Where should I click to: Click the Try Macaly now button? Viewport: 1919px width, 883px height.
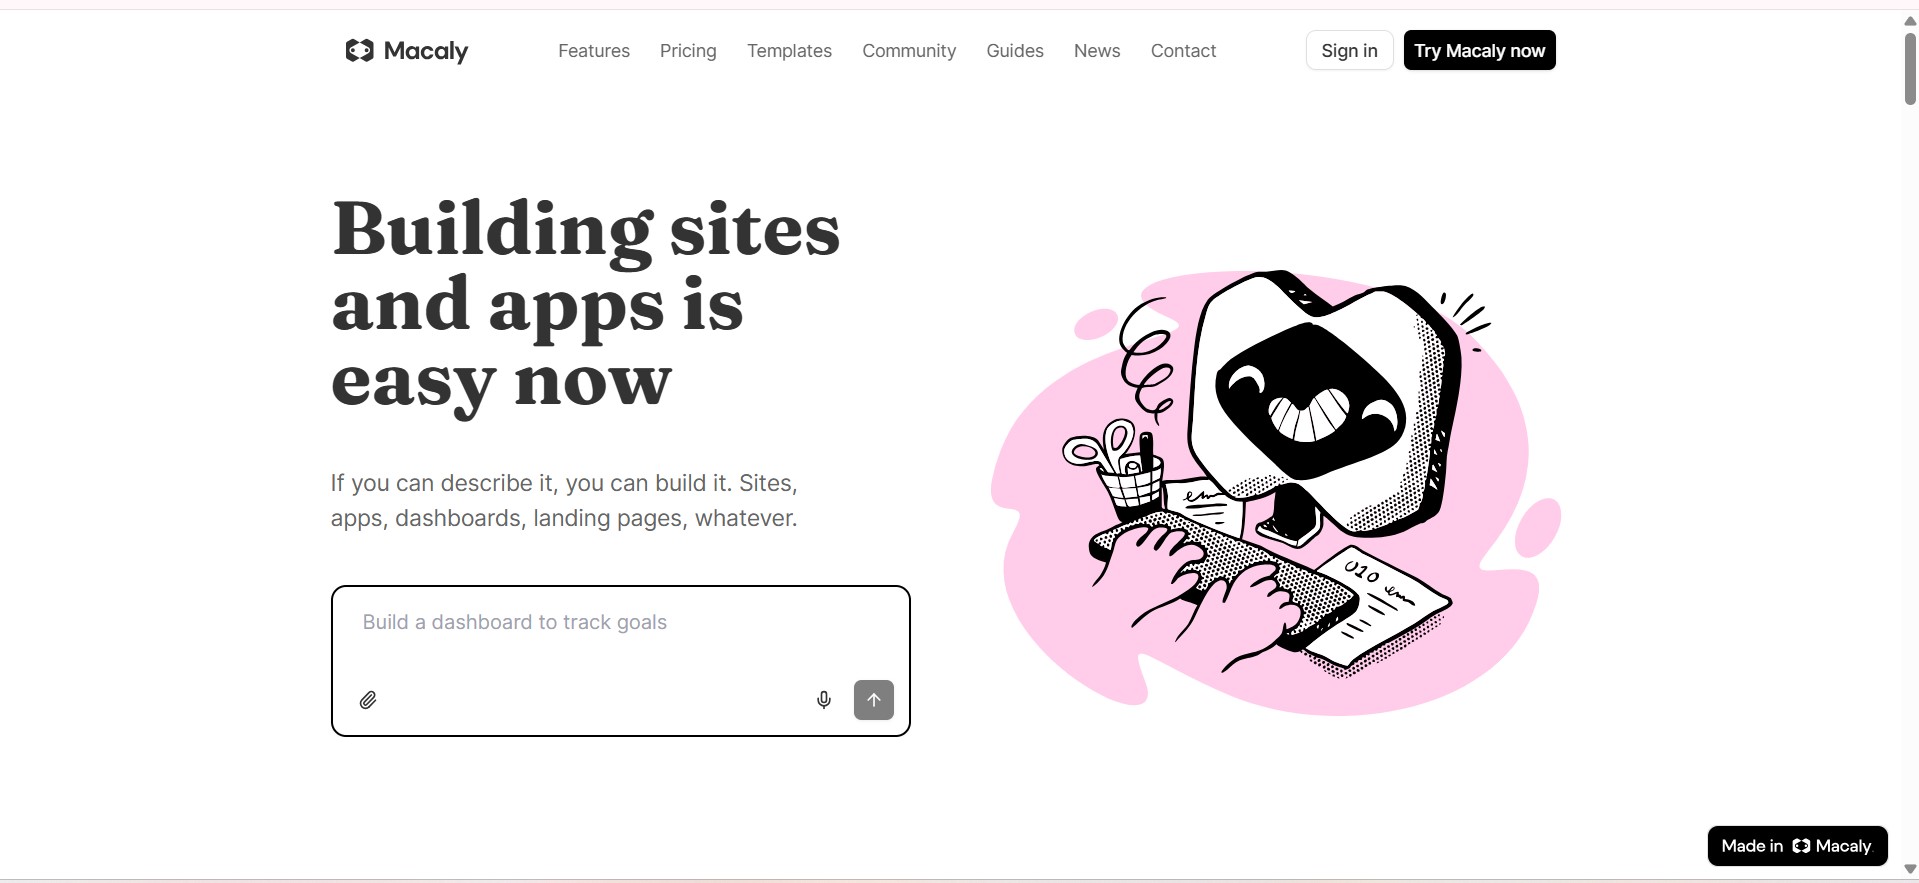pyautogui.click(x=1479, y=50)
